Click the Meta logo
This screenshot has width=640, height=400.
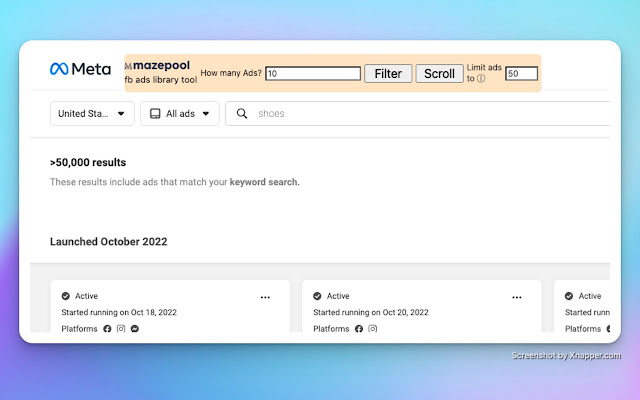(80, 69)
